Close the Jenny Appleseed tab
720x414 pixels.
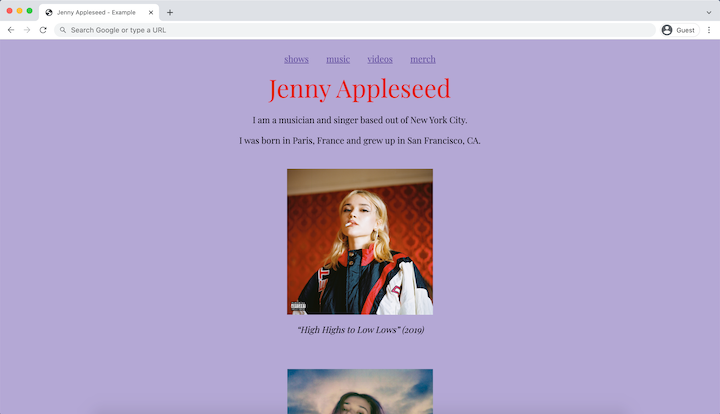151,12
